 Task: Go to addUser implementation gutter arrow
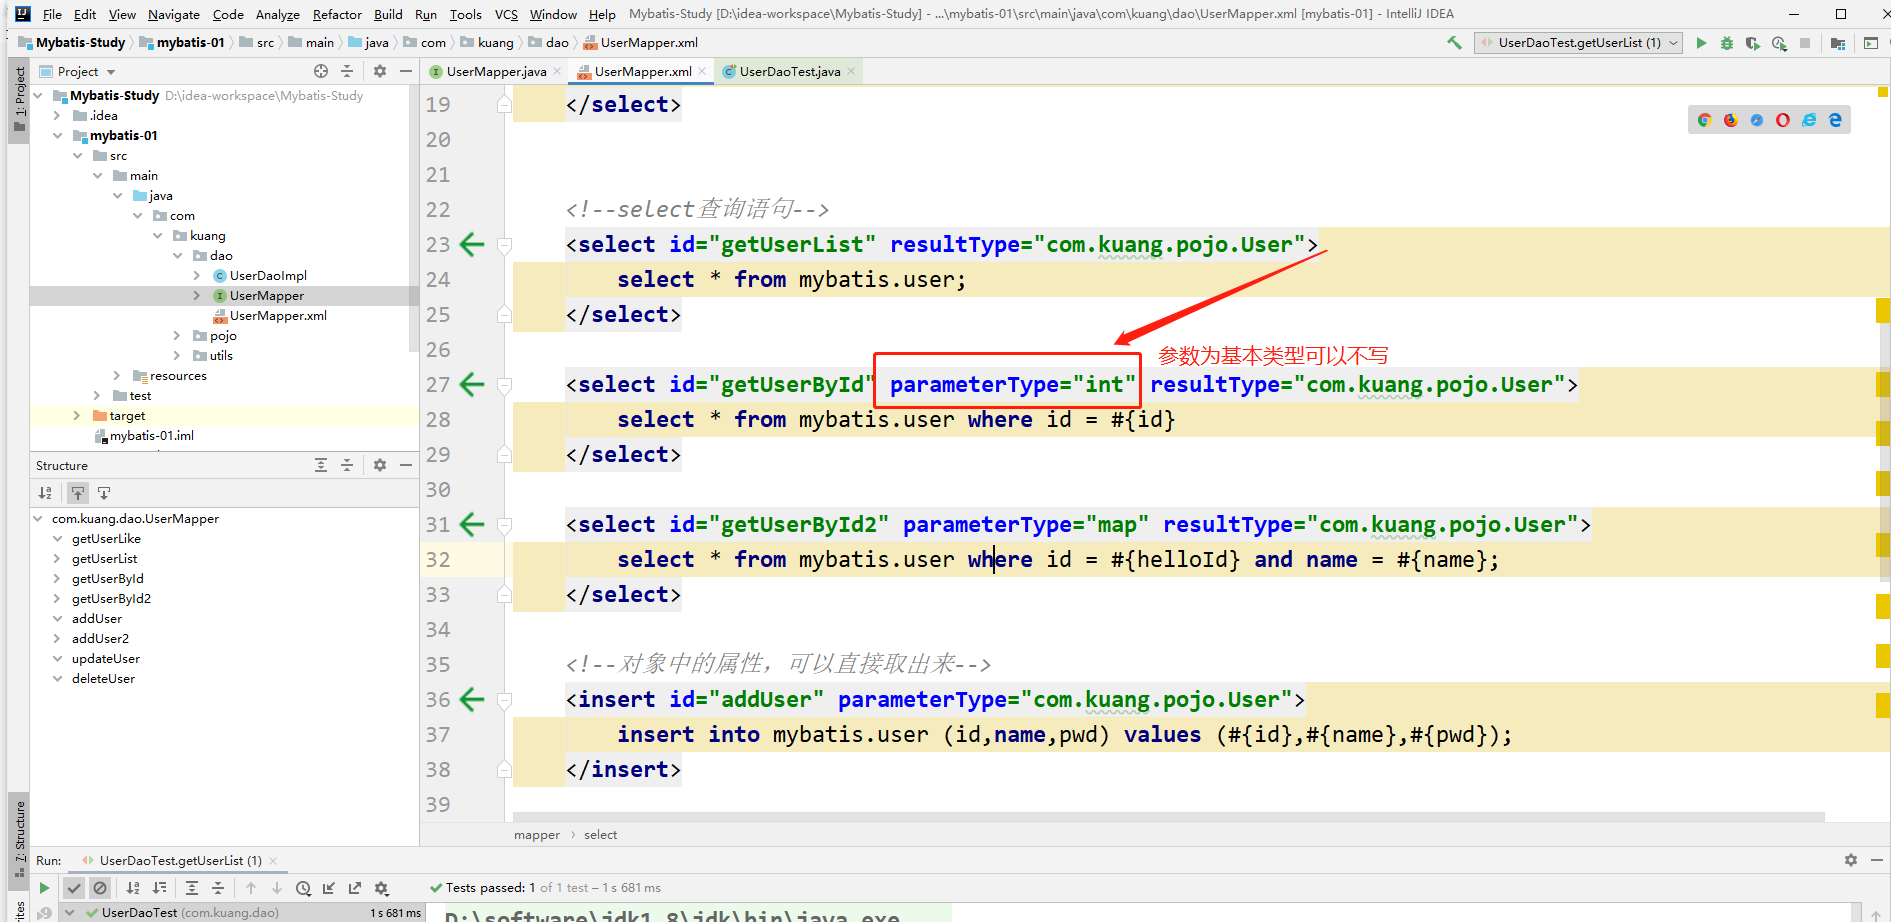pyautogui.click(x=471, y=699)
